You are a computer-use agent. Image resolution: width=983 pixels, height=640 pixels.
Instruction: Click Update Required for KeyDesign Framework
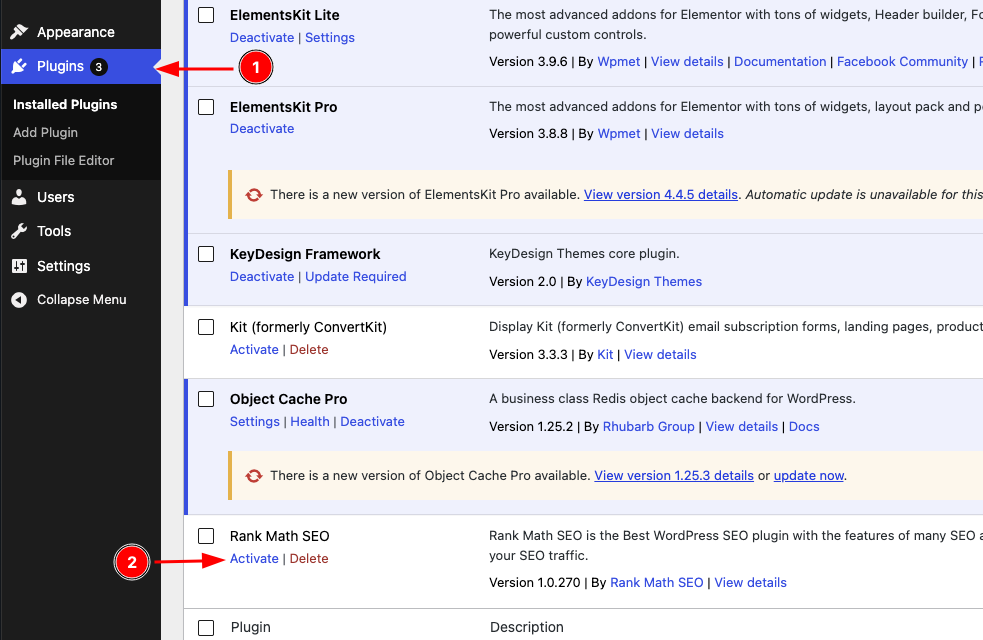coord(355,276)
